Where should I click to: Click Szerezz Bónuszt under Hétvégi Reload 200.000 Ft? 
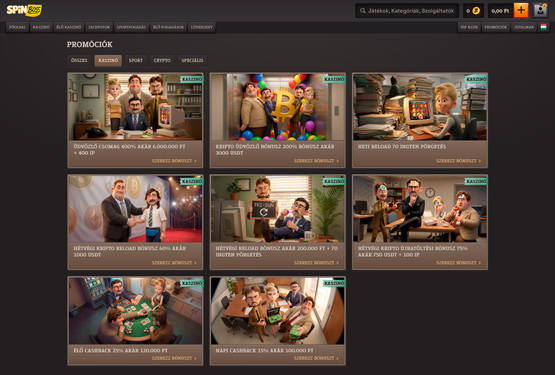[316, 263]
